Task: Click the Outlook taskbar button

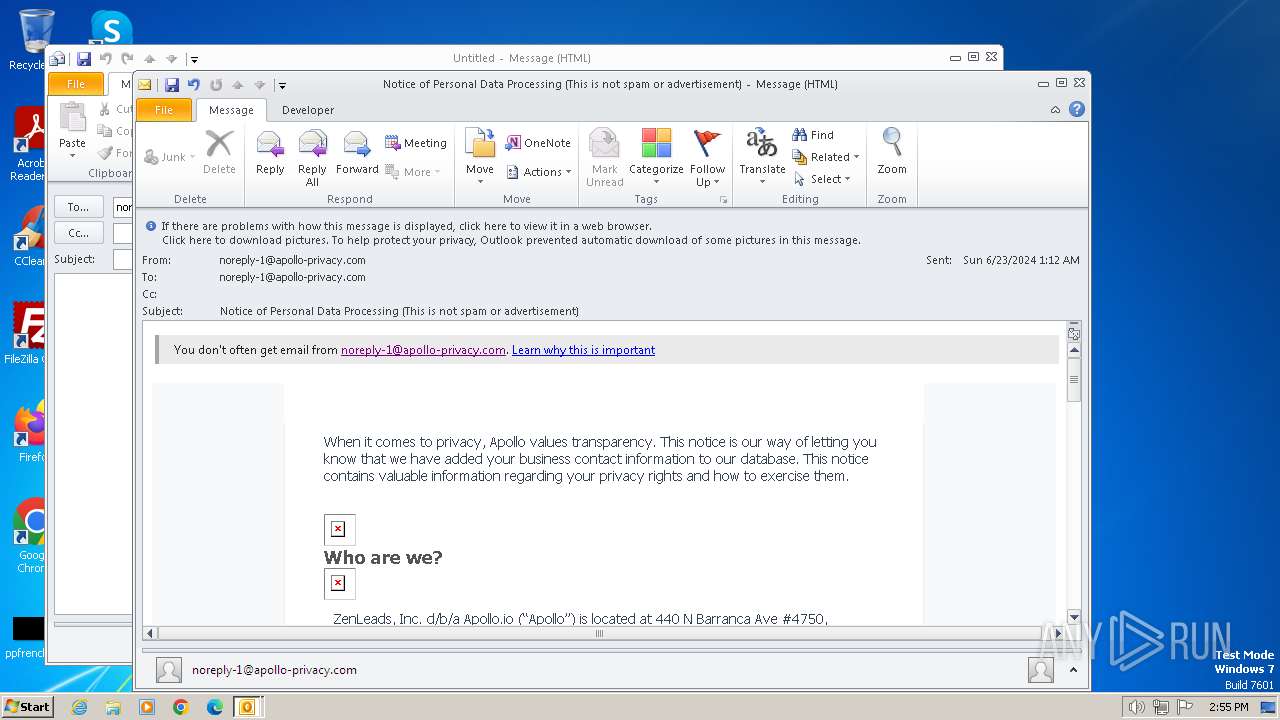Action: [247, 707]
